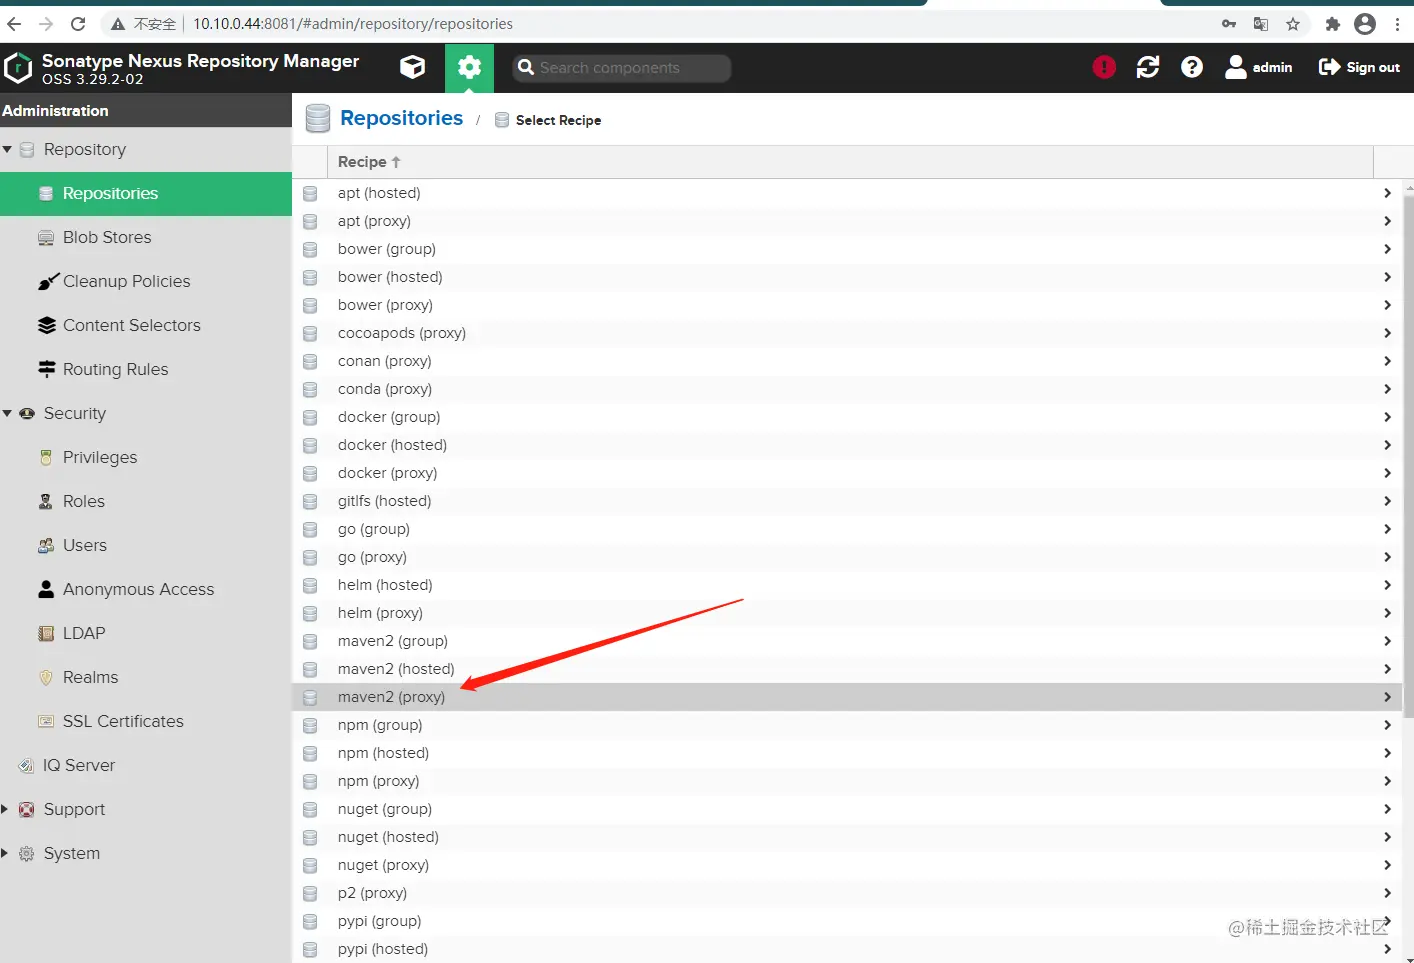Select the bower (group) recipe
This screenshot has height=963, width=1414.
click(x=847, y=249)
